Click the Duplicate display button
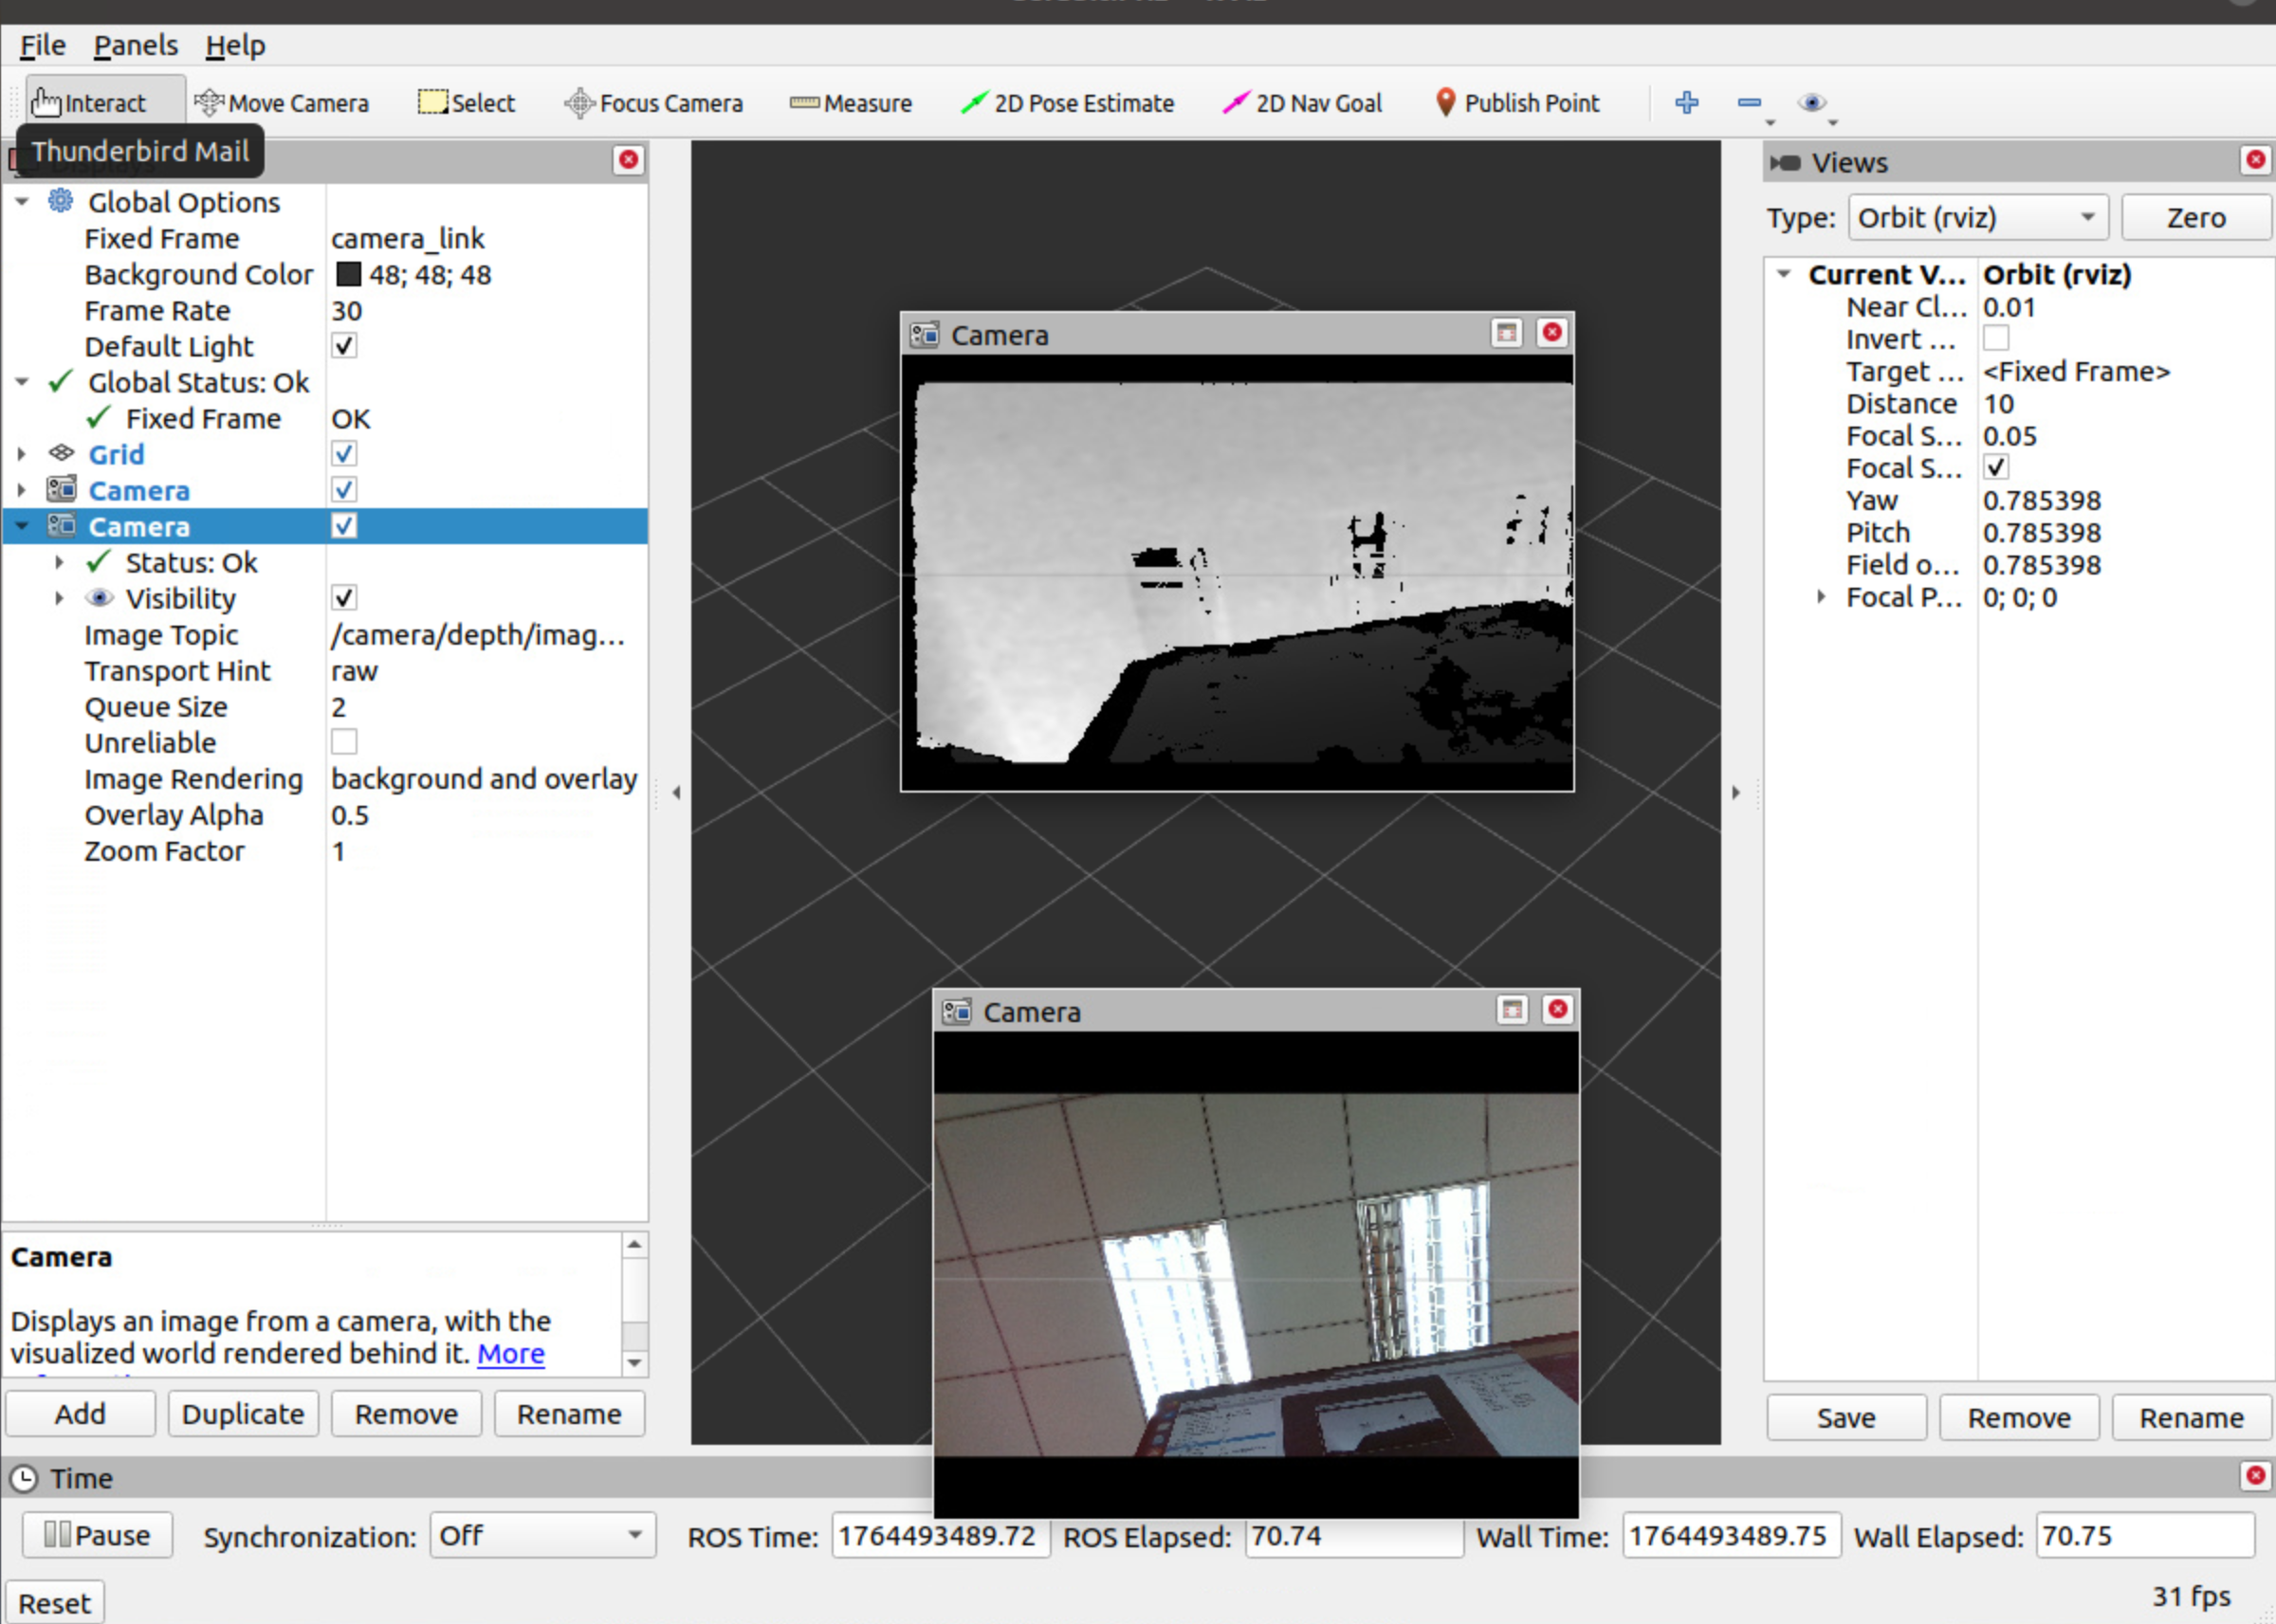Image resolution: width=2276 pixels, height=1624 pixels. [243, 1414]
